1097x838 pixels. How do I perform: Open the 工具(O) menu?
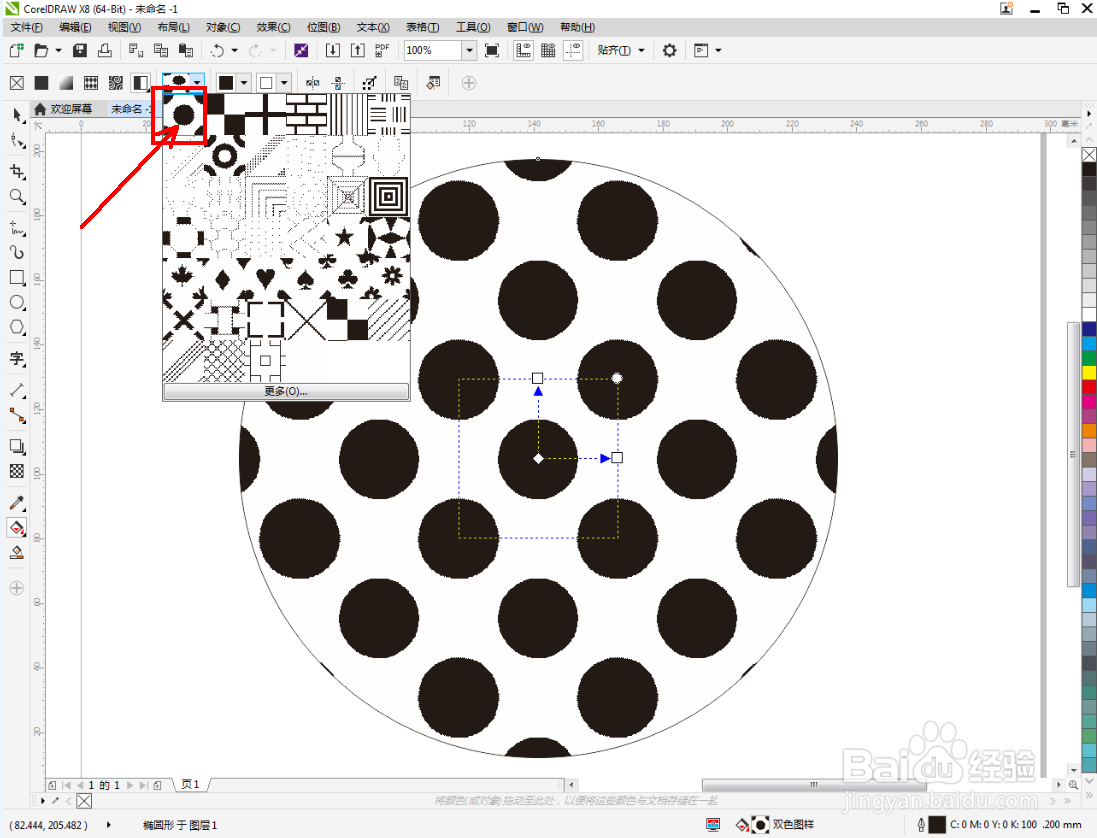pos(473,27)
